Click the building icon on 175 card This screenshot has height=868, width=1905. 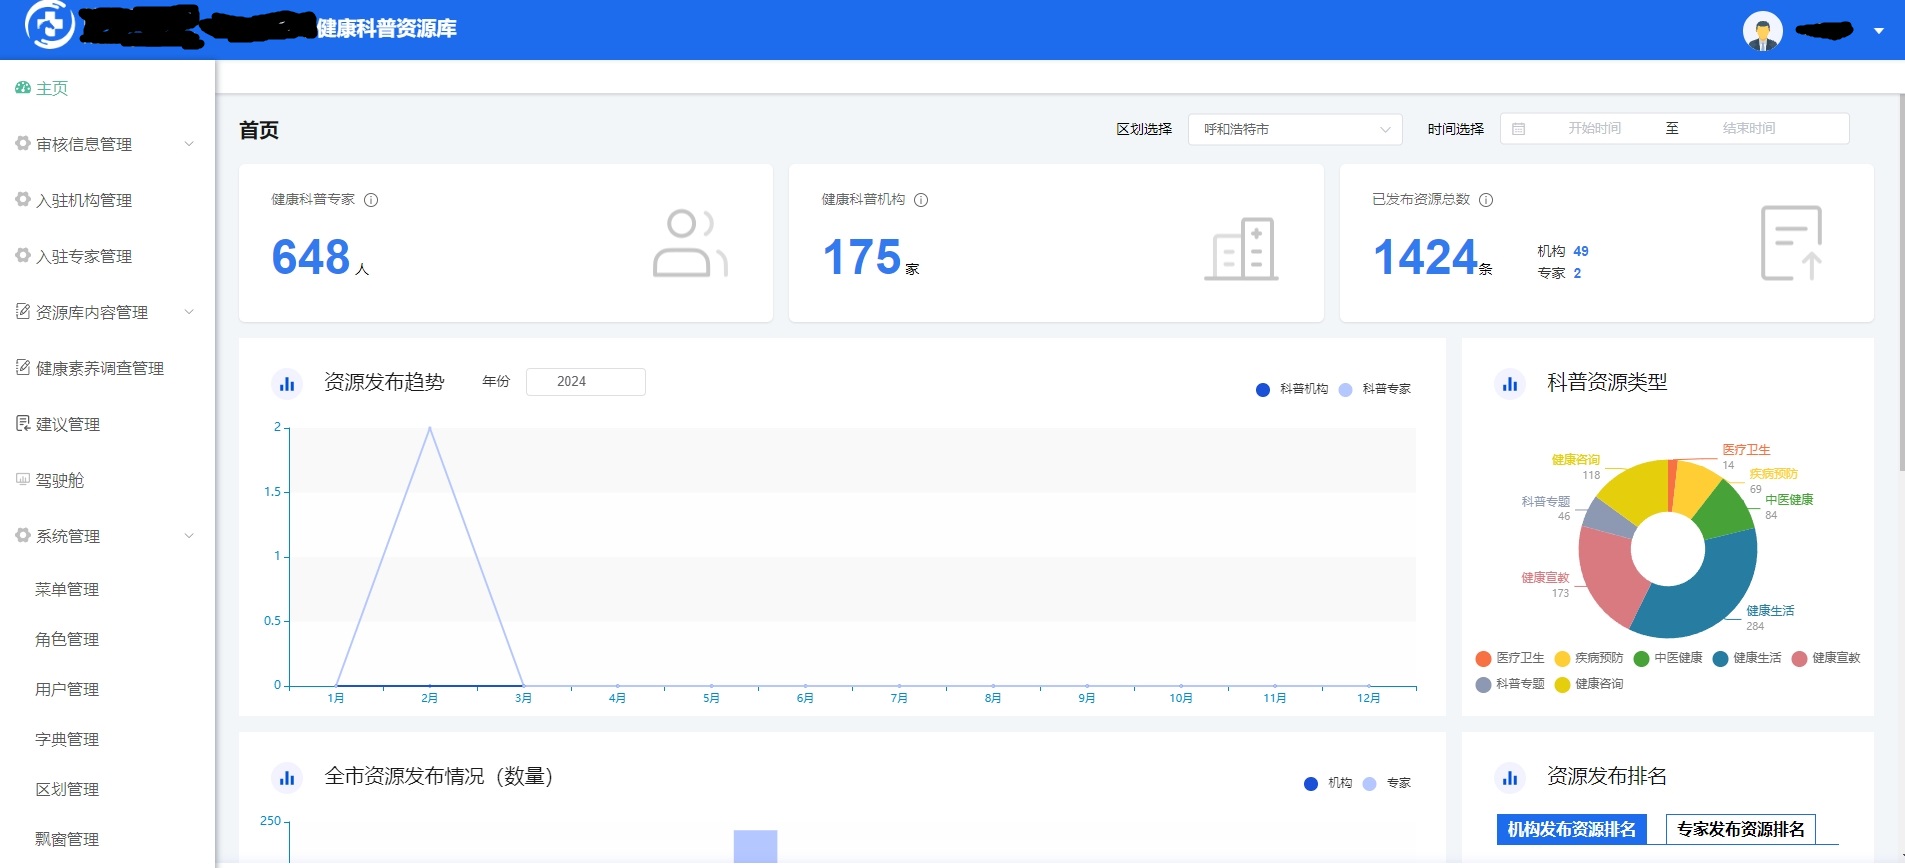point(1241,248)
